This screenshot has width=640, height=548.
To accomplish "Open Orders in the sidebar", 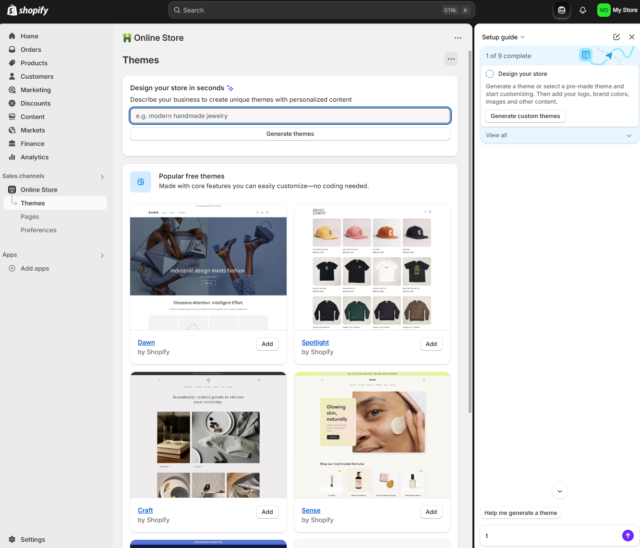I will pyautogui.click(x=31, y=49).
